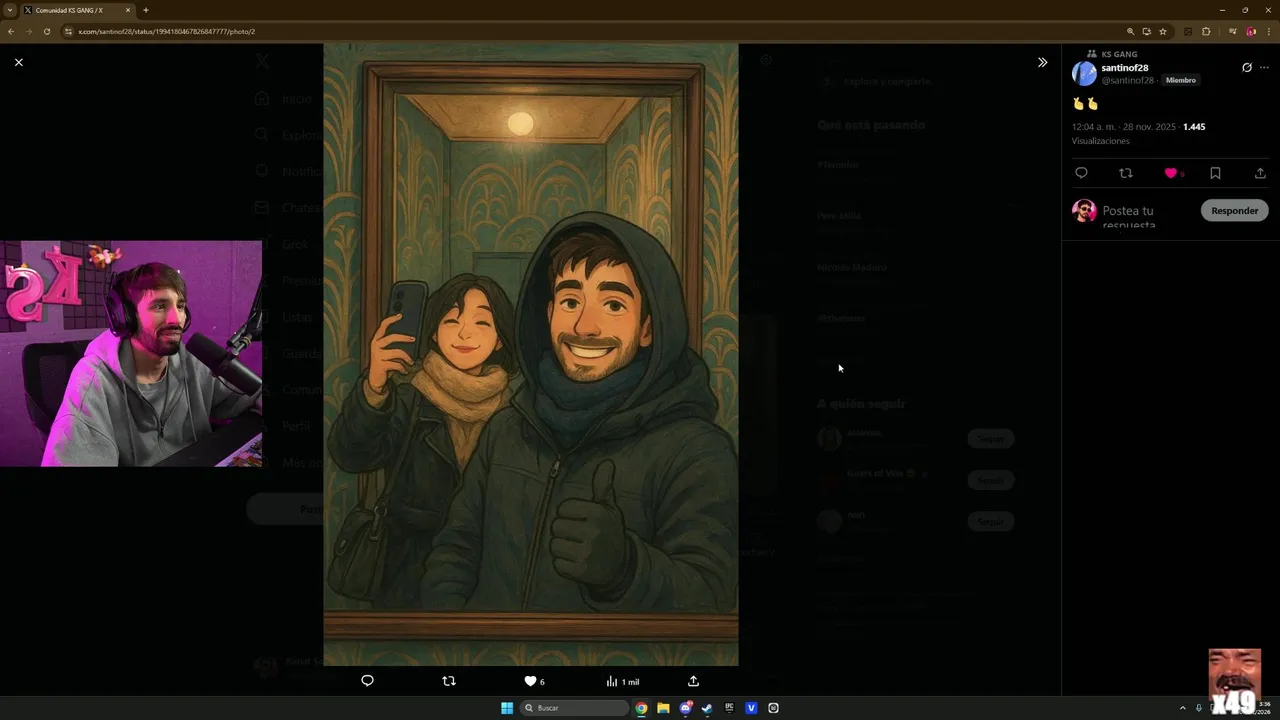
Task: Open File Explorer from taskbar
Action: point(663,708)
